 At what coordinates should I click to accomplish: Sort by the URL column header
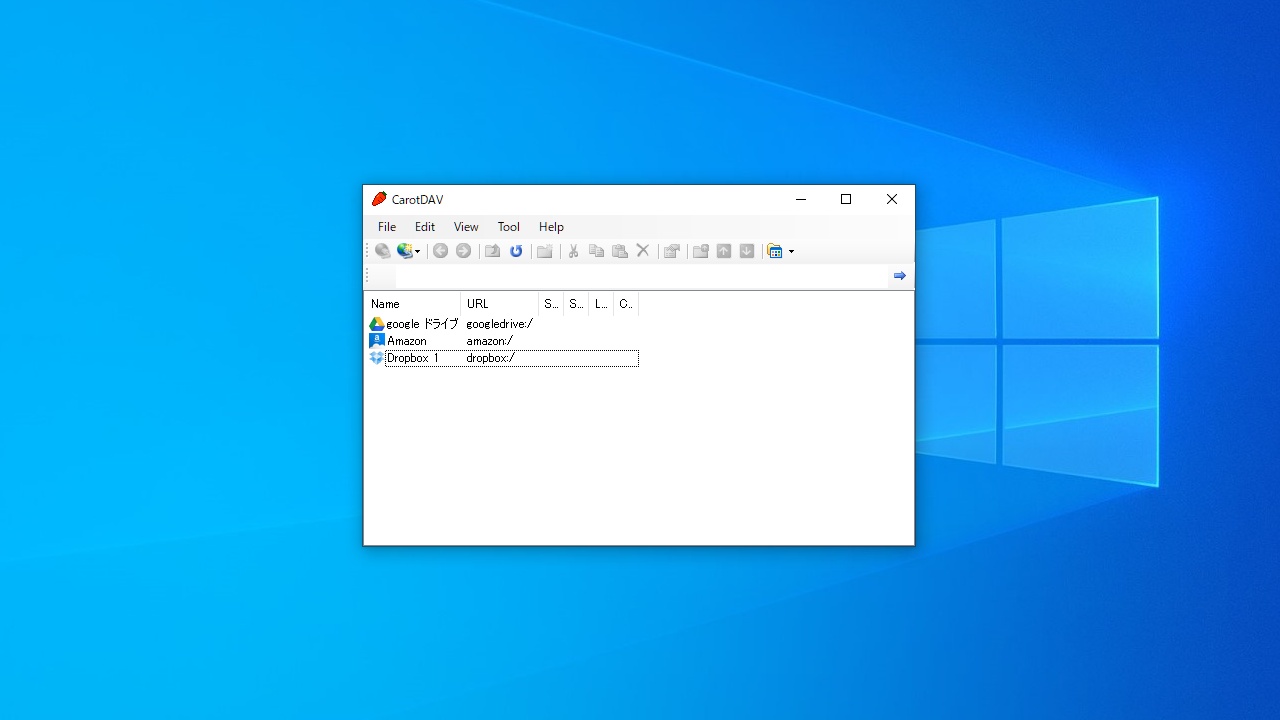pos(499,304)
